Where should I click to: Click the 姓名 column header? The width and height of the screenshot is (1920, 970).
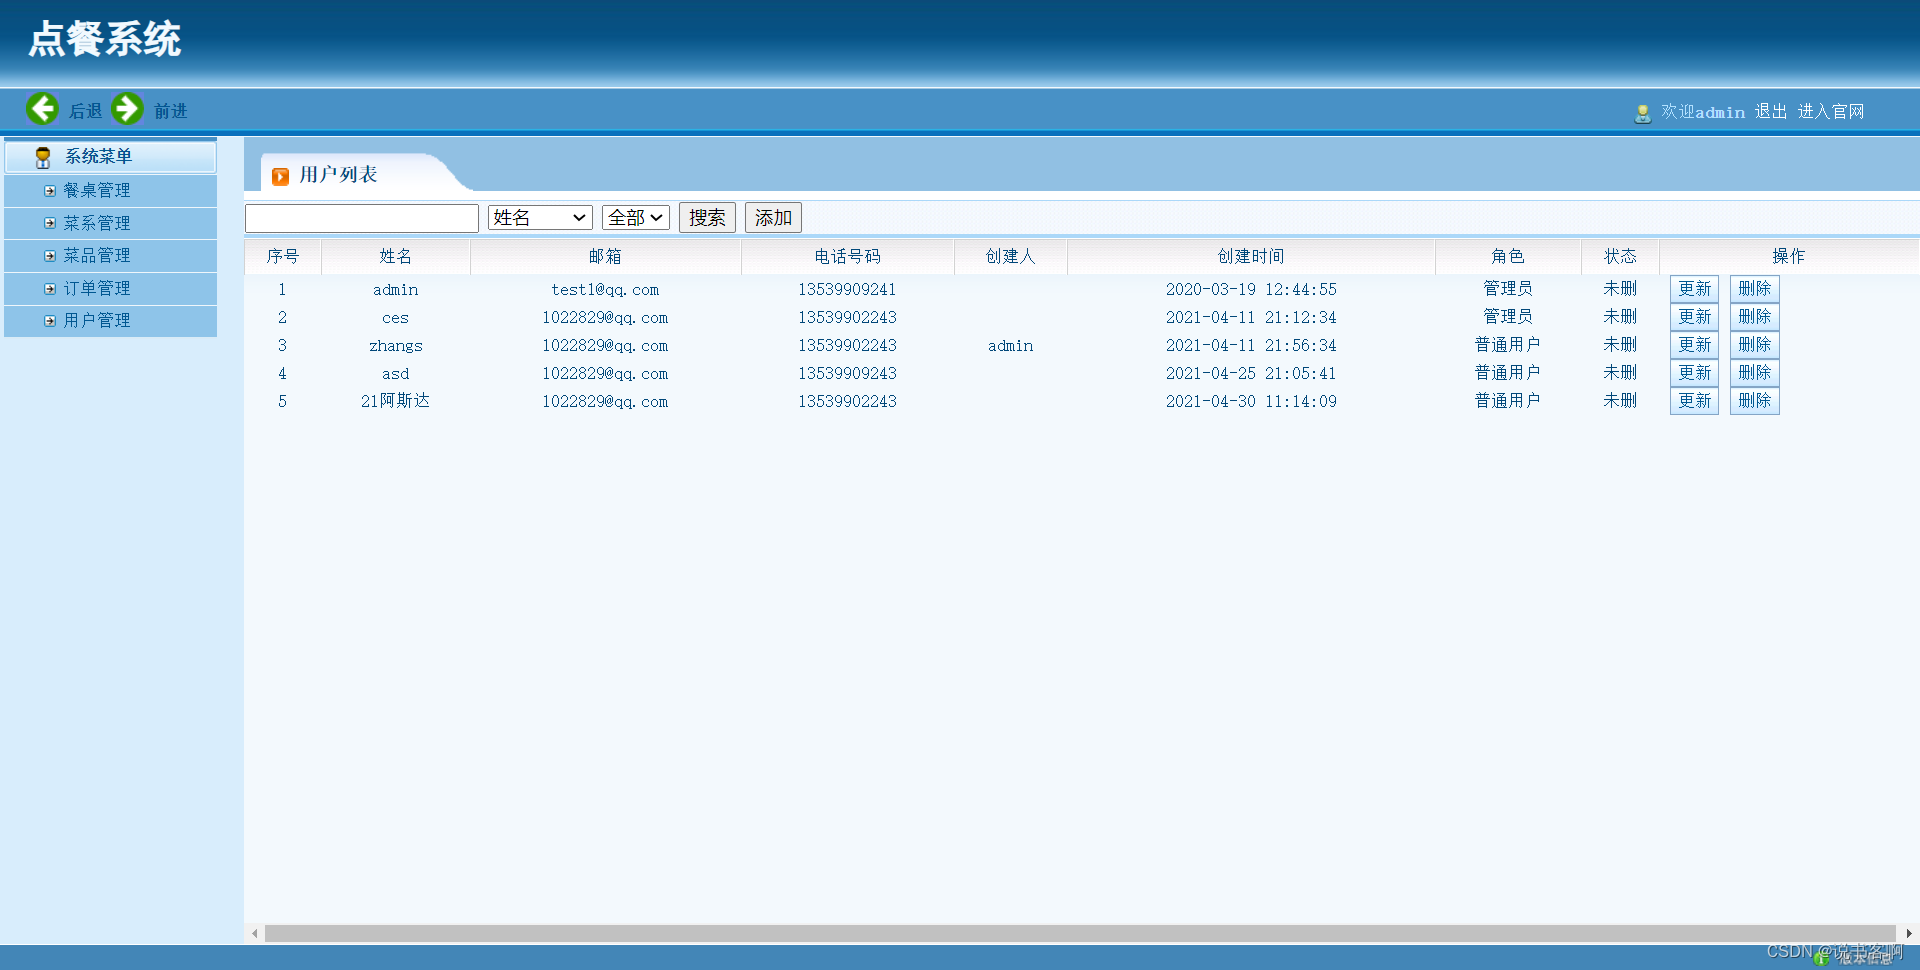click(396, 257)
